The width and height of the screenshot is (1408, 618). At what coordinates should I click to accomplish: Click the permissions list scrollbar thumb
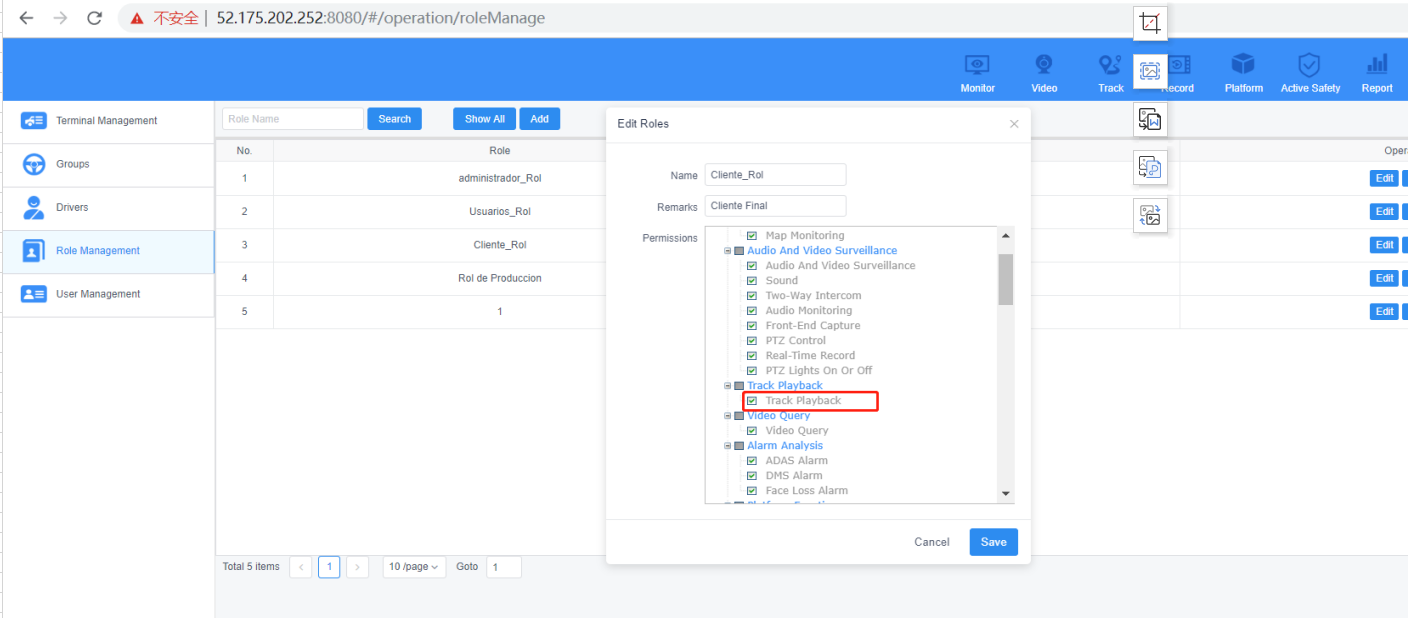(x=1006, y=278)
